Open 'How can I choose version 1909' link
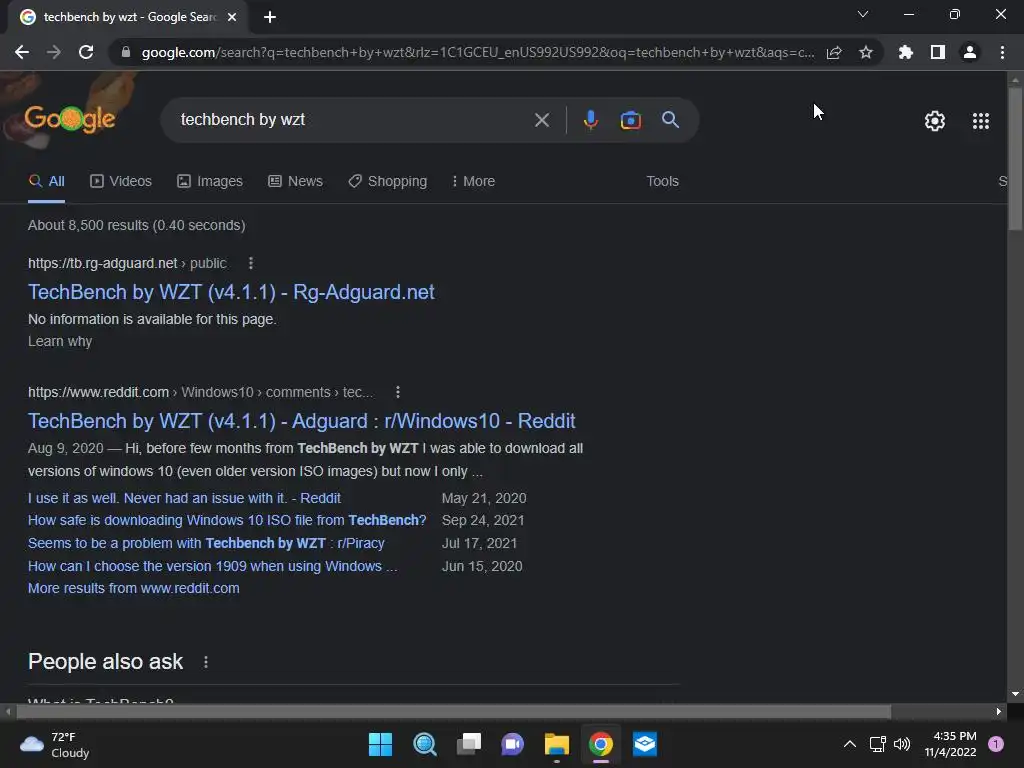 click(x=213, y=566)
